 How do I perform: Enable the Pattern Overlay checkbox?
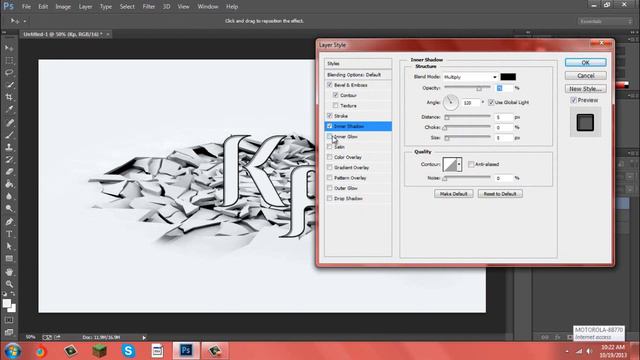pyautogui.click(x=330, y=178)
